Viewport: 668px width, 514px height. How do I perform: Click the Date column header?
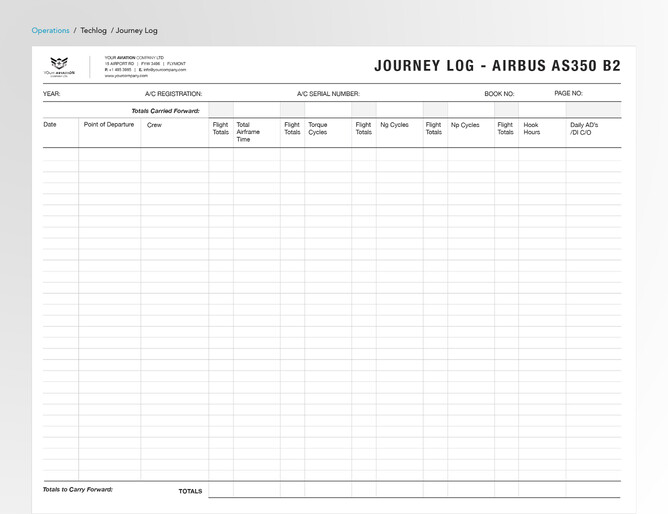coord(50,125)
